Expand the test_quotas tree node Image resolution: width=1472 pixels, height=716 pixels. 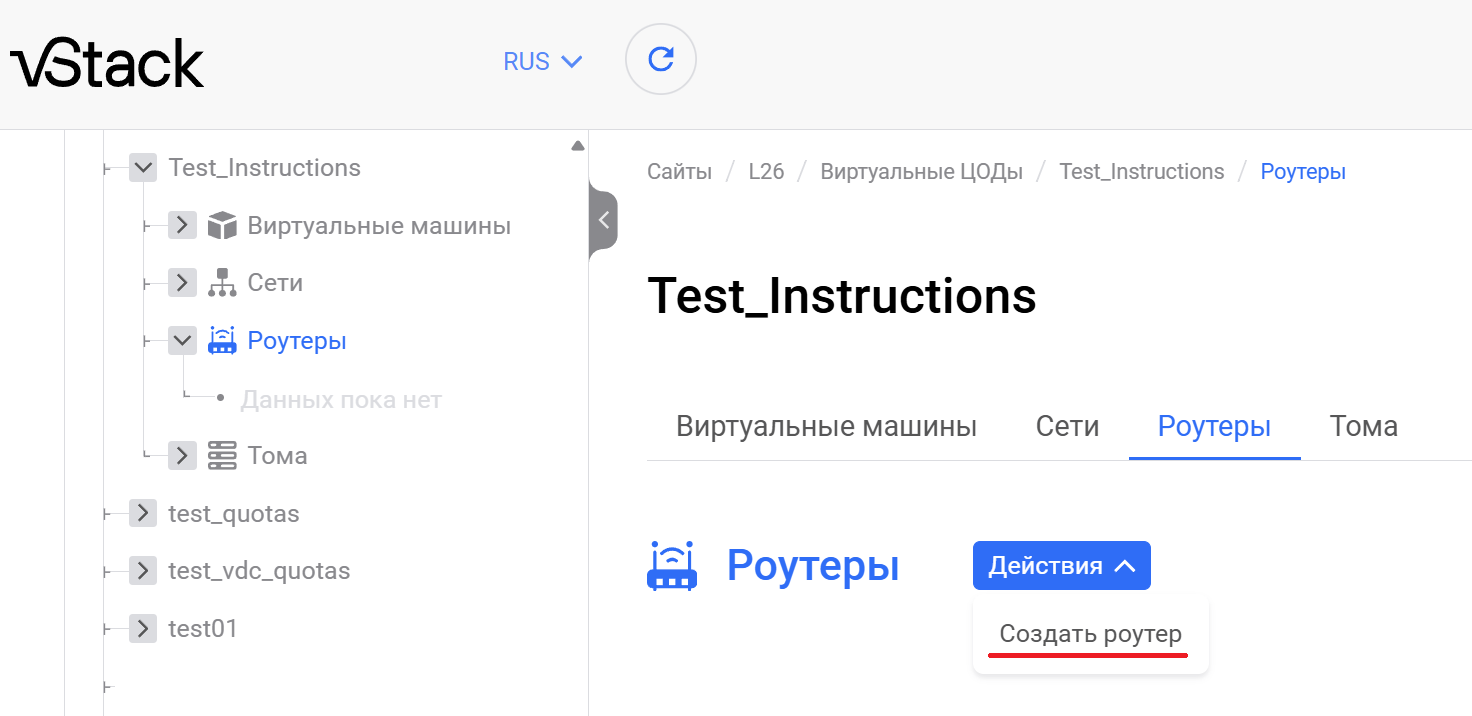tap(143, 514)
